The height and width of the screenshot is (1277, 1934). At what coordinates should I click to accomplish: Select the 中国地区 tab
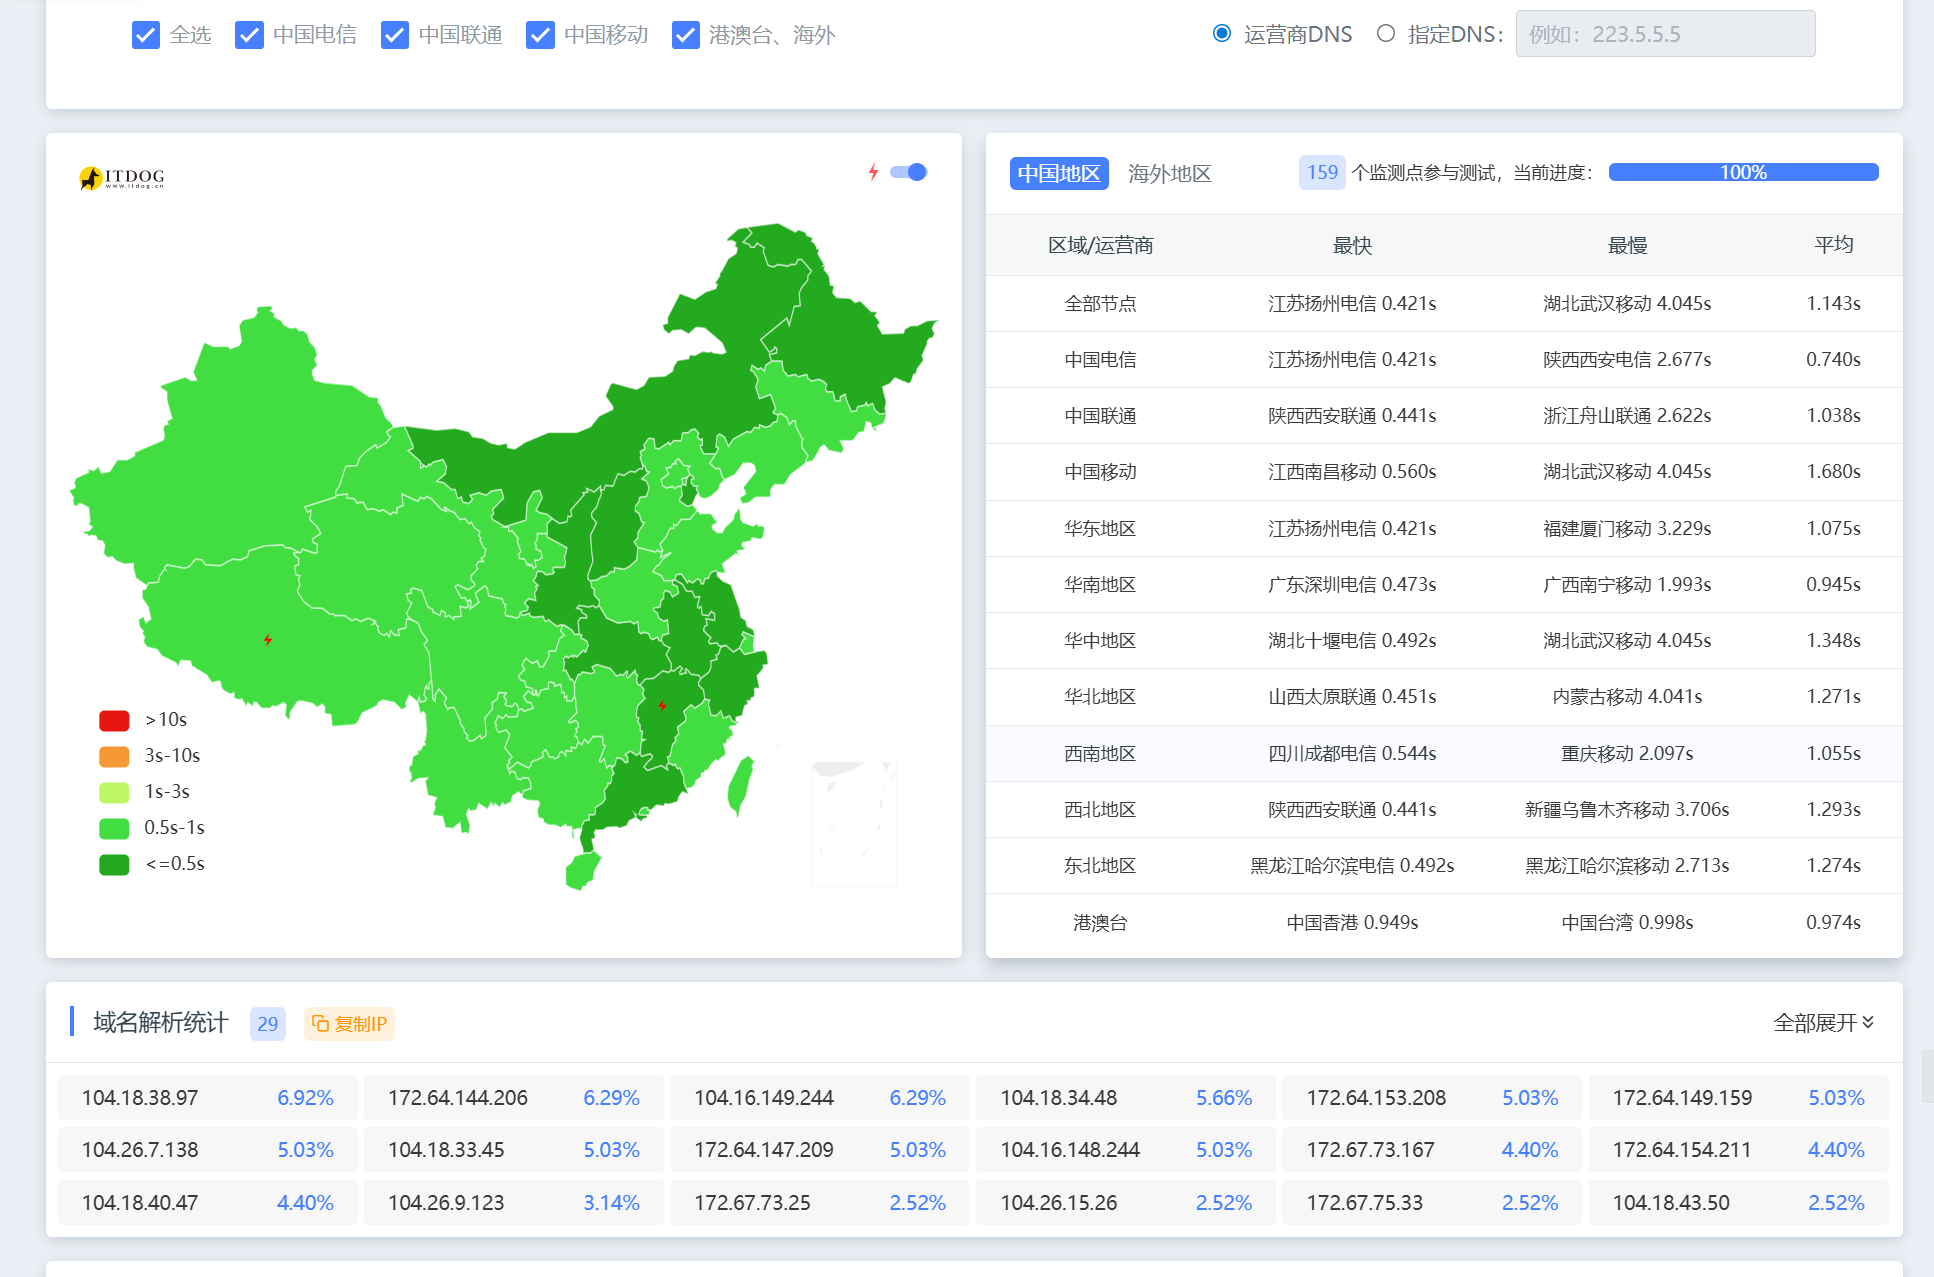pos(1059,173)
